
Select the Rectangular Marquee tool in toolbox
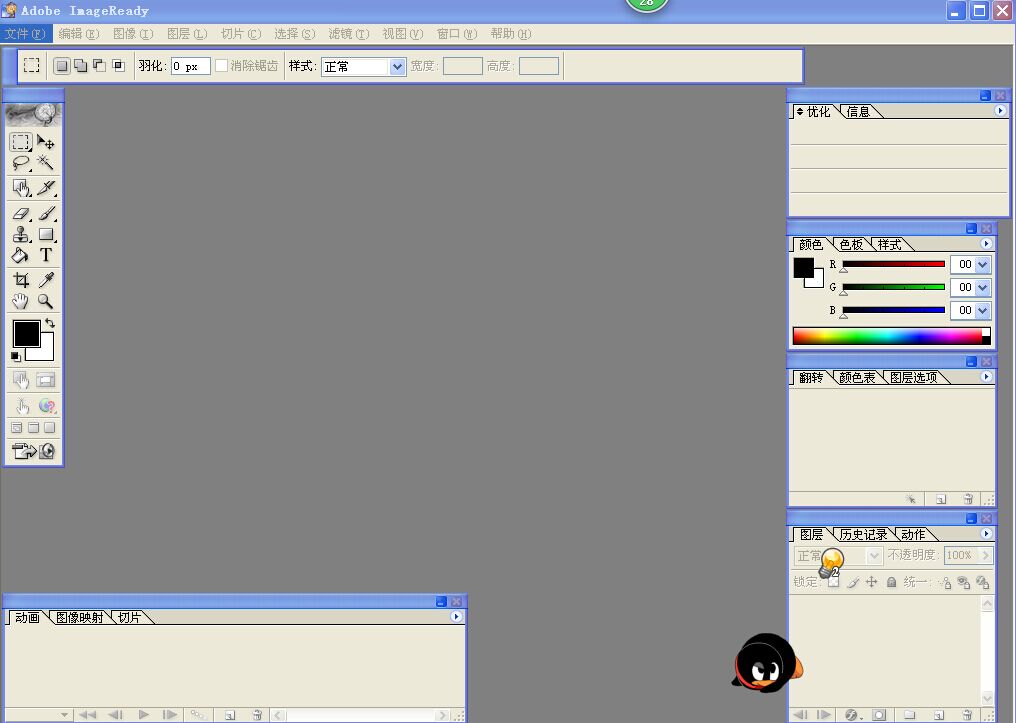coord(21,142)
